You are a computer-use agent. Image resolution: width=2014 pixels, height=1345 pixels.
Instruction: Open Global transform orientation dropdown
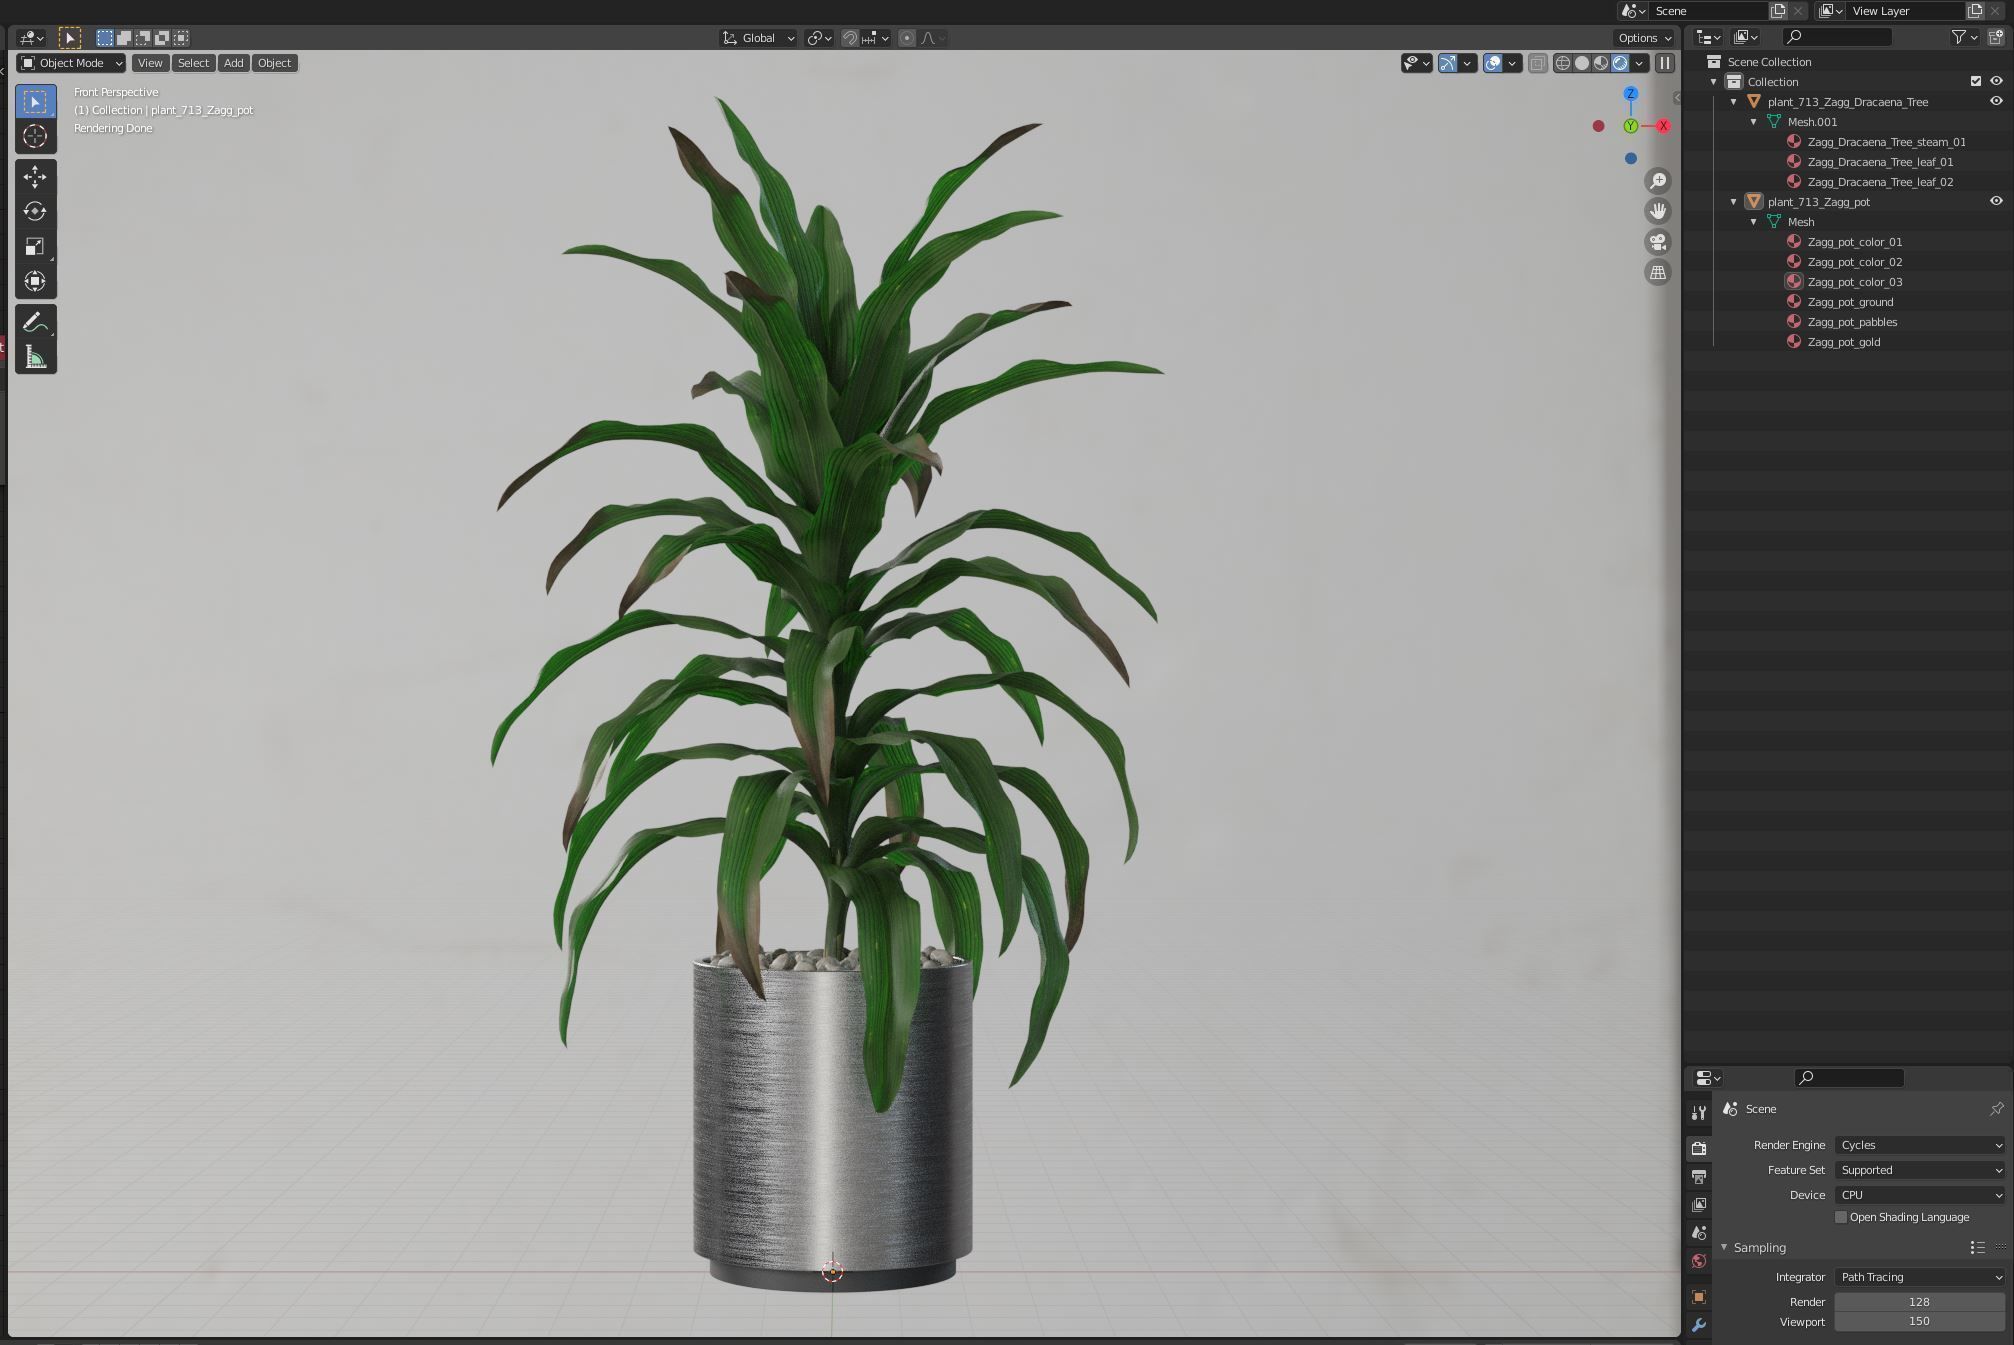tap(758, 38)
